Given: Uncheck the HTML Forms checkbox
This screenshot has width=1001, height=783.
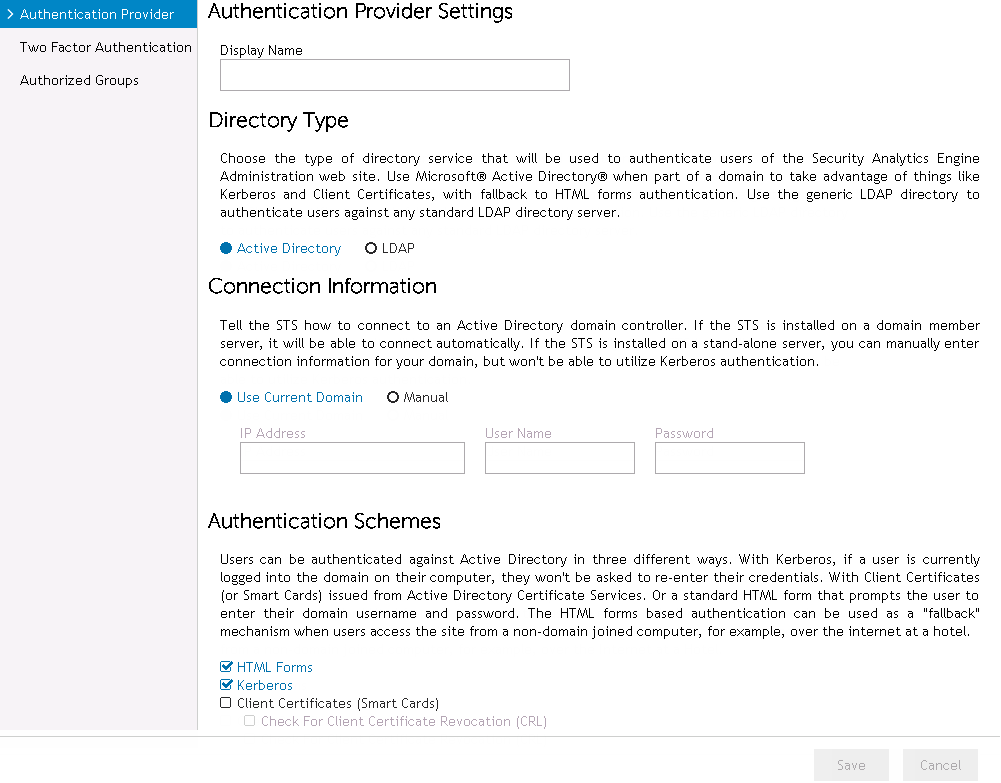Looking at the screenshot, I should point(226,667).
